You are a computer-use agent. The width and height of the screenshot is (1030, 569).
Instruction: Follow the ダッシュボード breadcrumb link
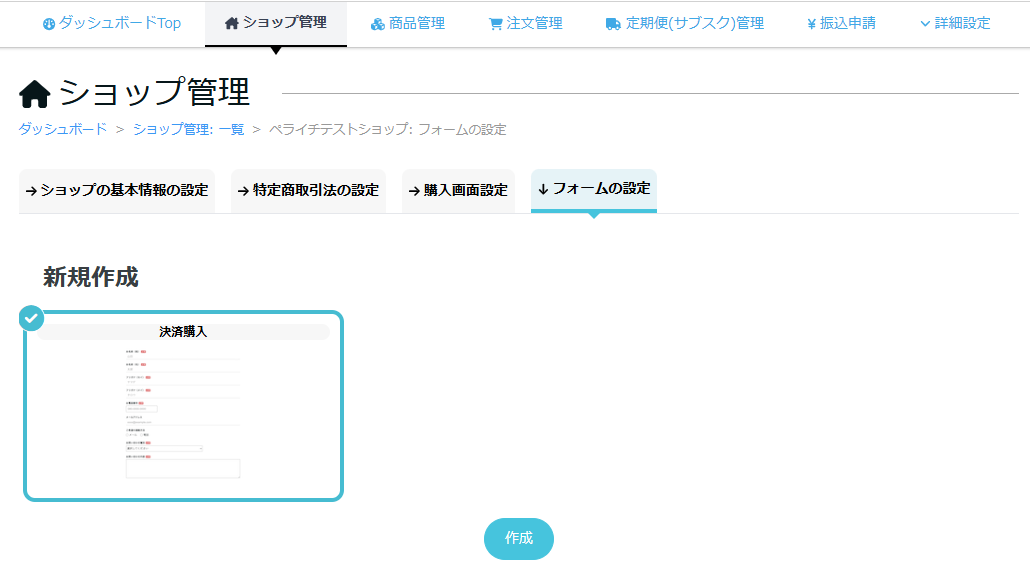click(x=62, y=129)
